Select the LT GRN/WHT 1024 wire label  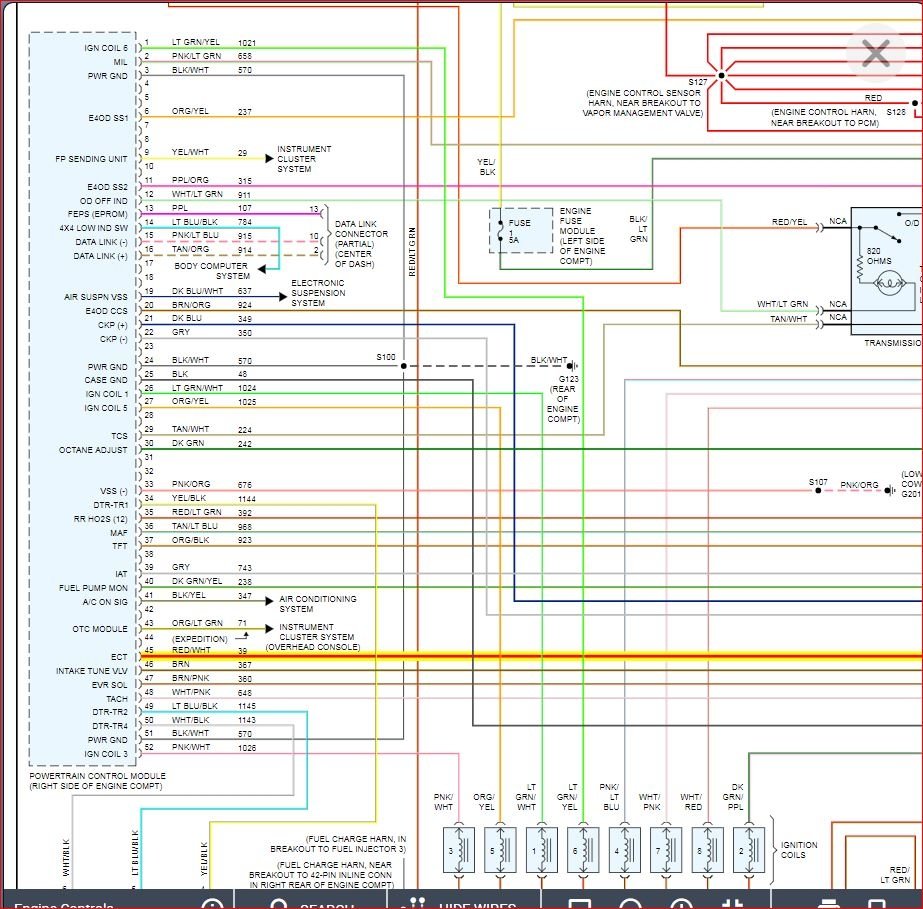click(x=214, y=388)
